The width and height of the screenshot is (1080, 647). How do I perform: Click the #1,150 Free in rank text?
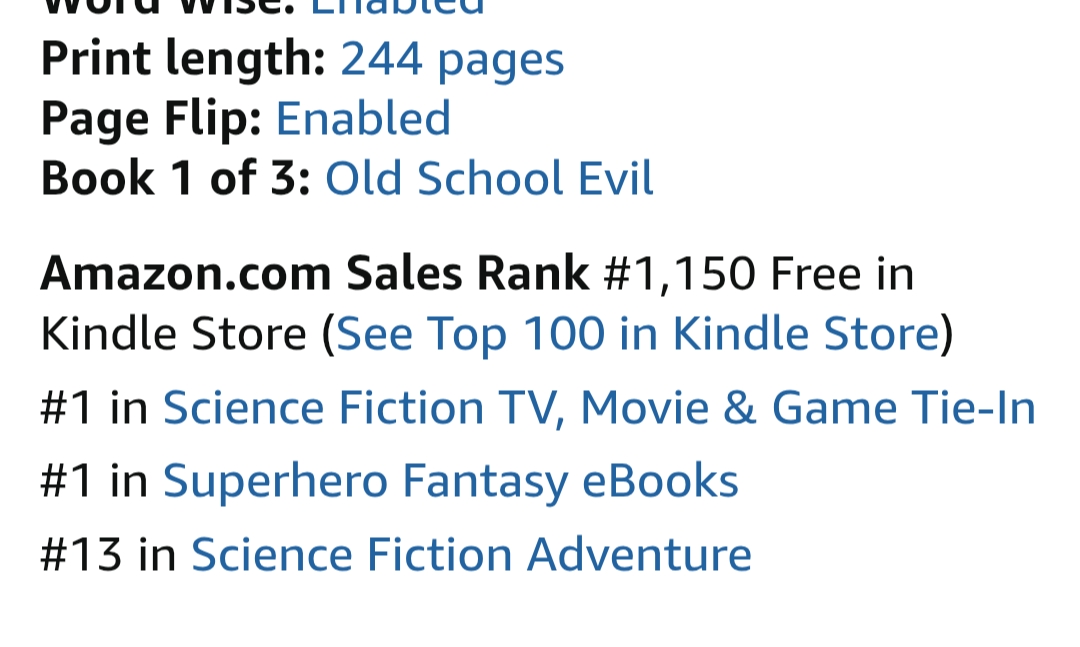[758, 273]
